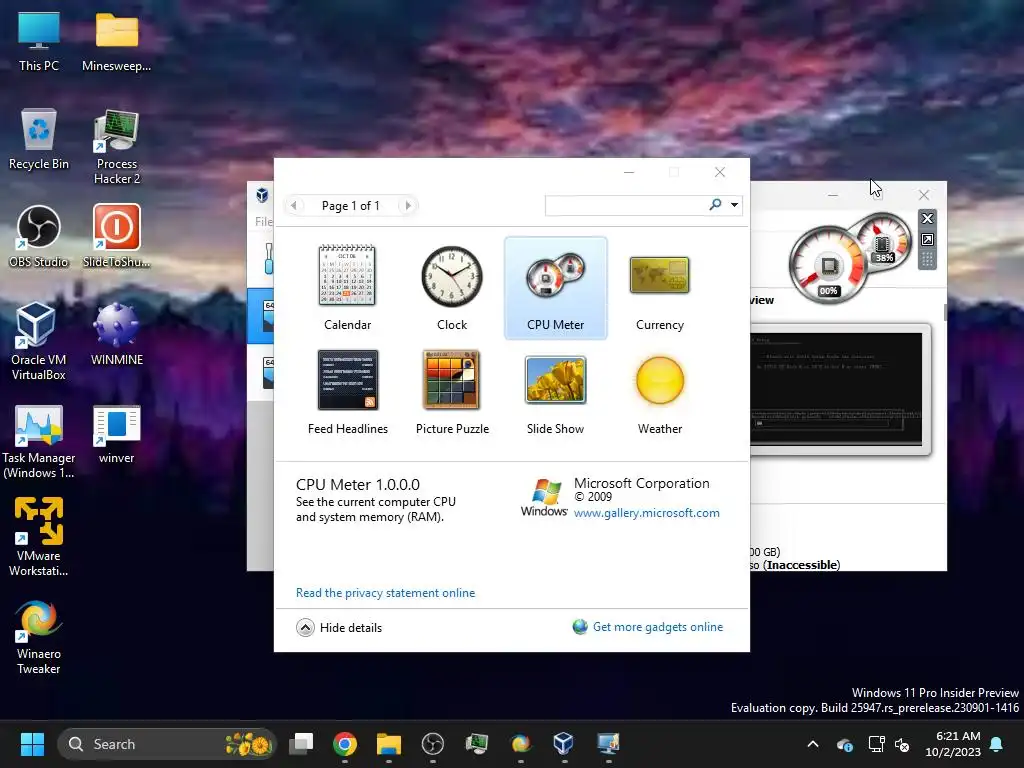This screenshot has height=768, width=1024.
Task: Open the notification bell in taskbar
Action: point(997,744)
